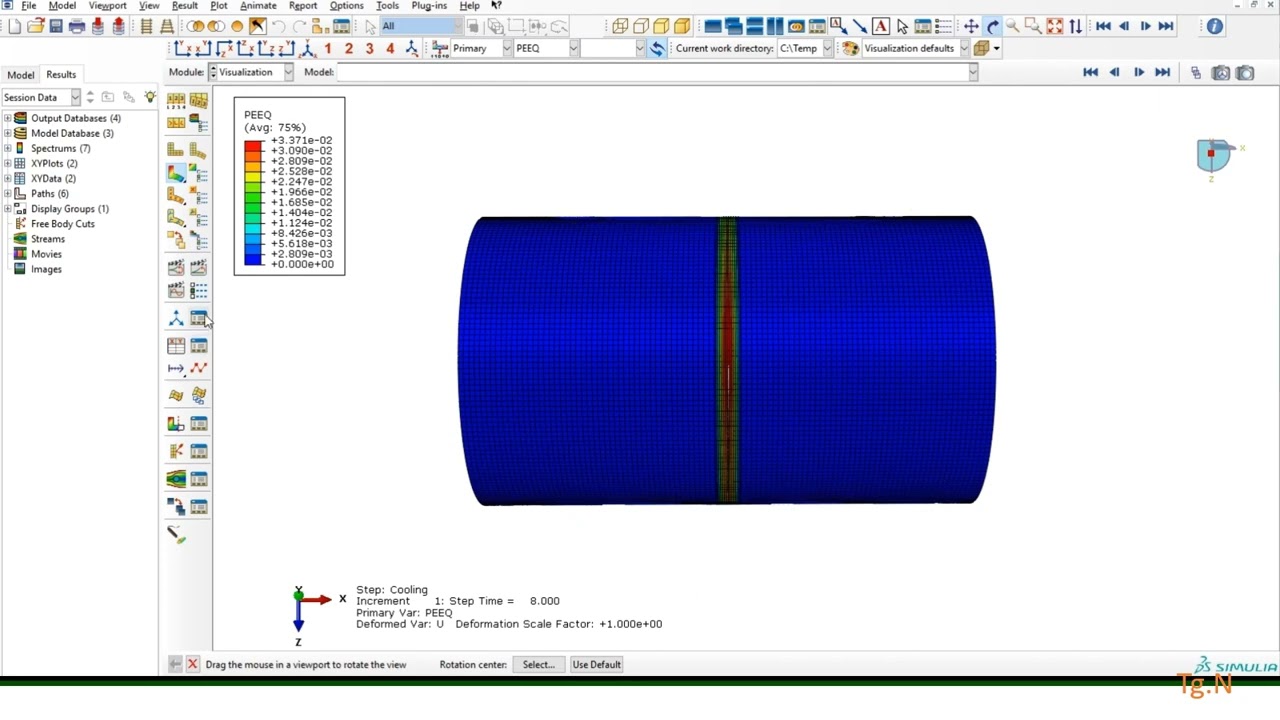This screenshot has width=1280, height=720.
Task: Click the text annotation 'A' icon
Action: tap(881, 26)
